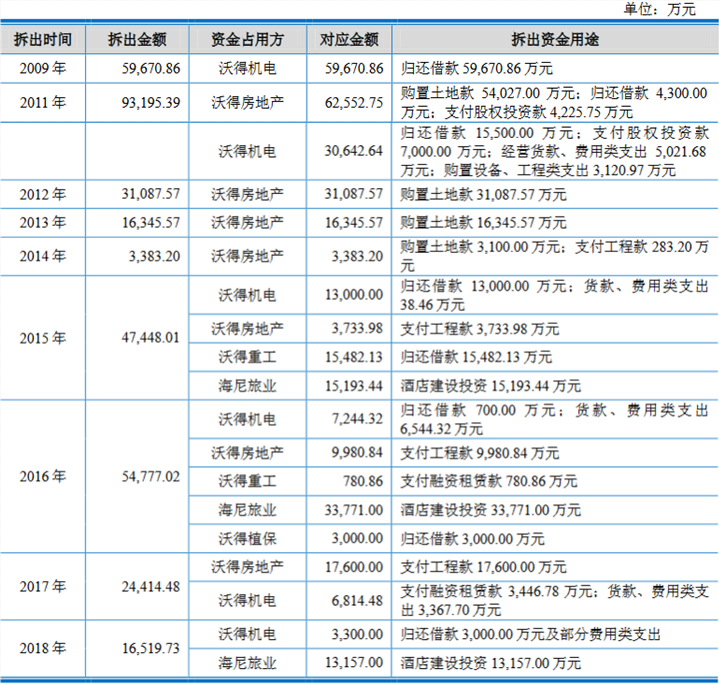Select the 2017 年 cell
The image size is (719, 684).
tap(43, 586)
